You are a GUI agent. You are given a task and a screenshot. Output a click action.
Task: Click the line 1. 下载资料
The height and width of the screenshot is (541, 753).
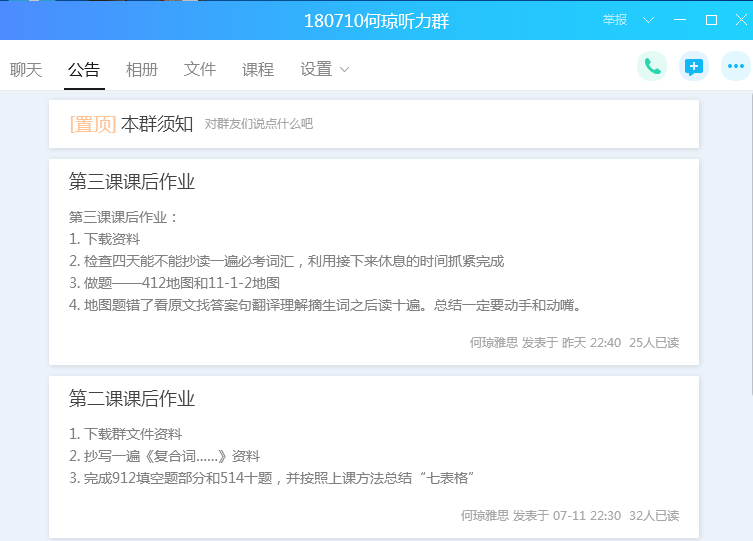[105, 239]
